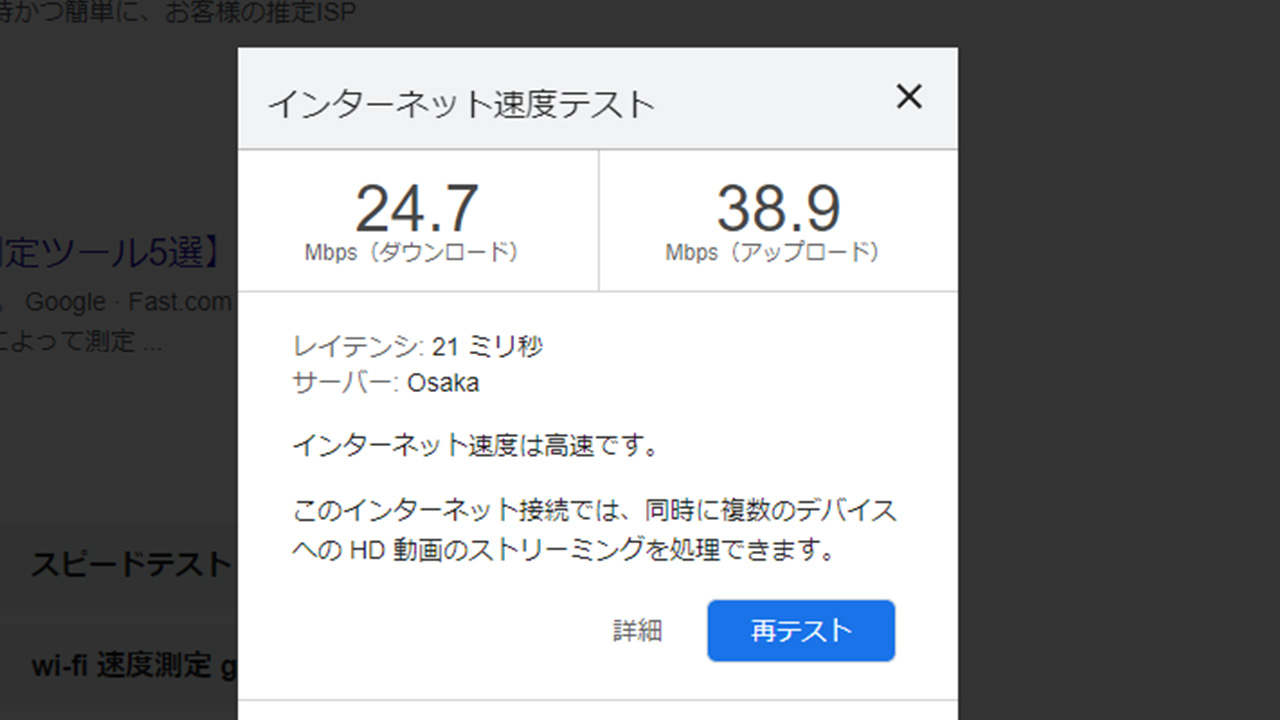Click the インターネット速度は高速です。 text
The width and height of the screenshot is (1280, 720).
(476, 445)
